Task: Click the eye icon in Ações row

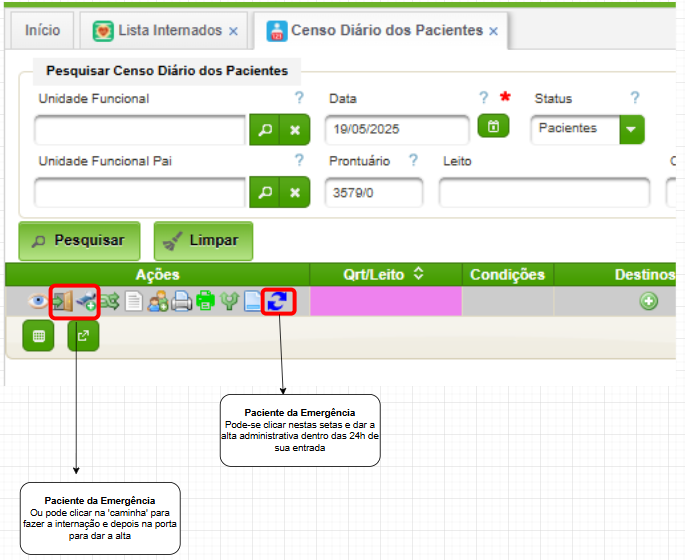Action: (39, 302)
